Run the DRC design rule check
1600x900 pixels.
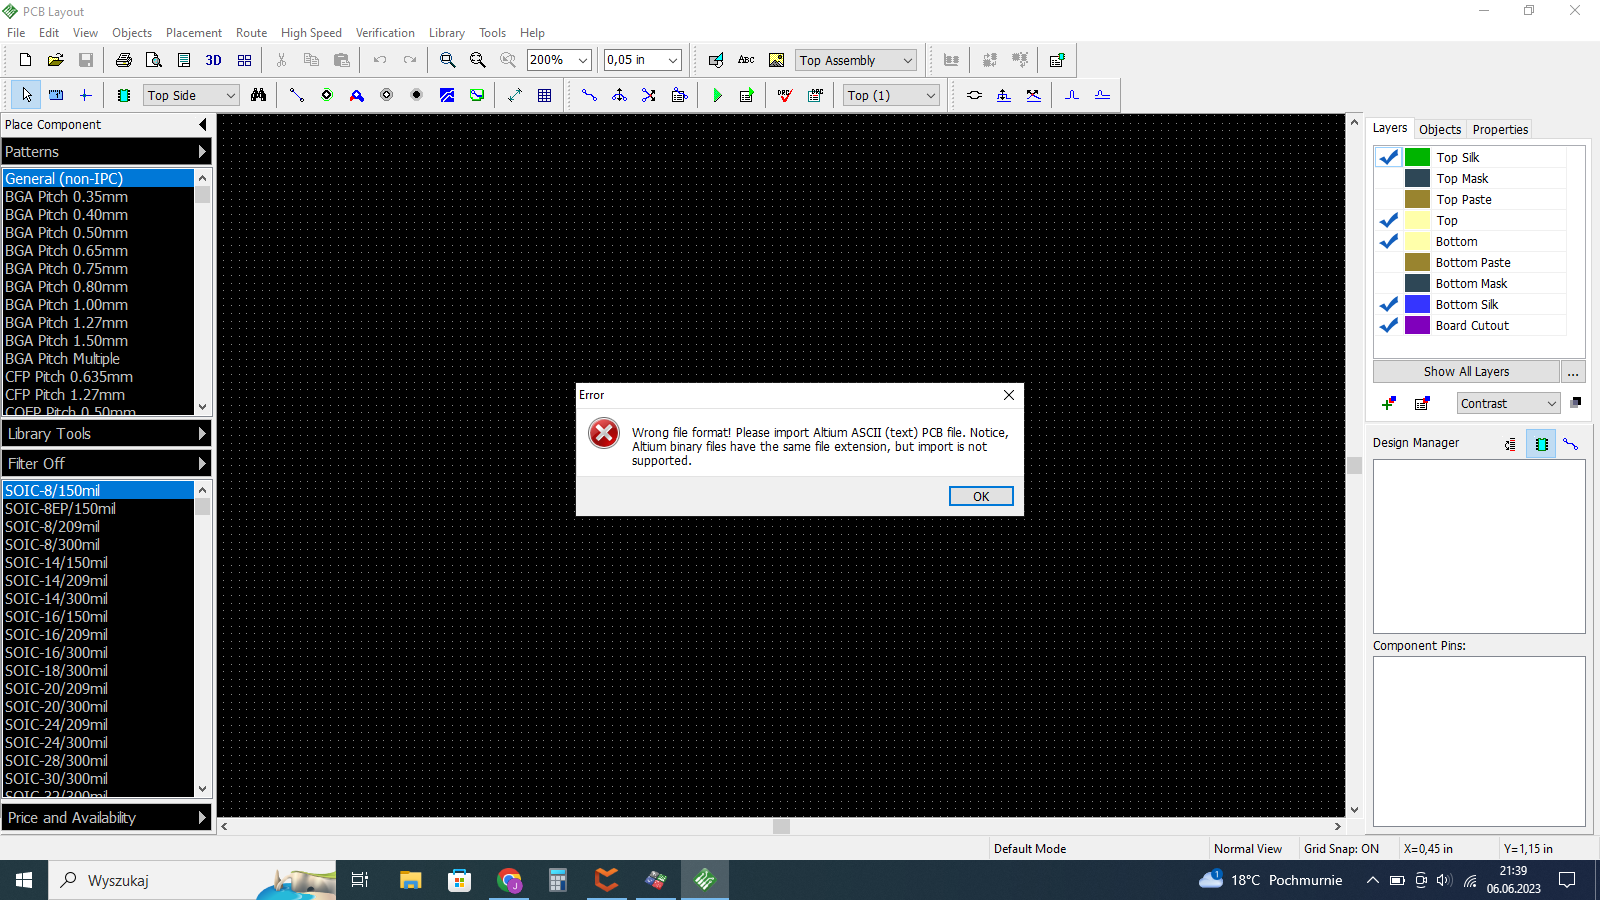(785, 95)
